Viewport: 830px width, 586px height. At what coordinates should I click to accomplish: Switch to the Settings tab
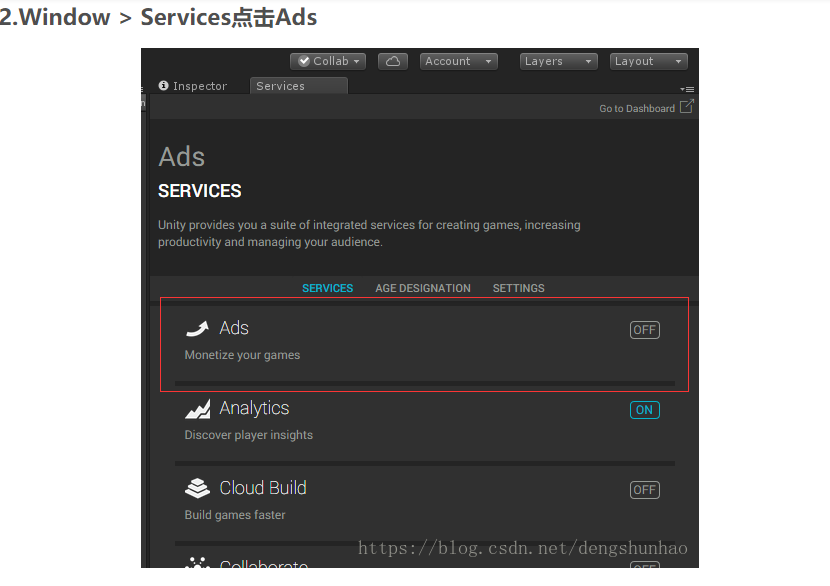(518, 288)
